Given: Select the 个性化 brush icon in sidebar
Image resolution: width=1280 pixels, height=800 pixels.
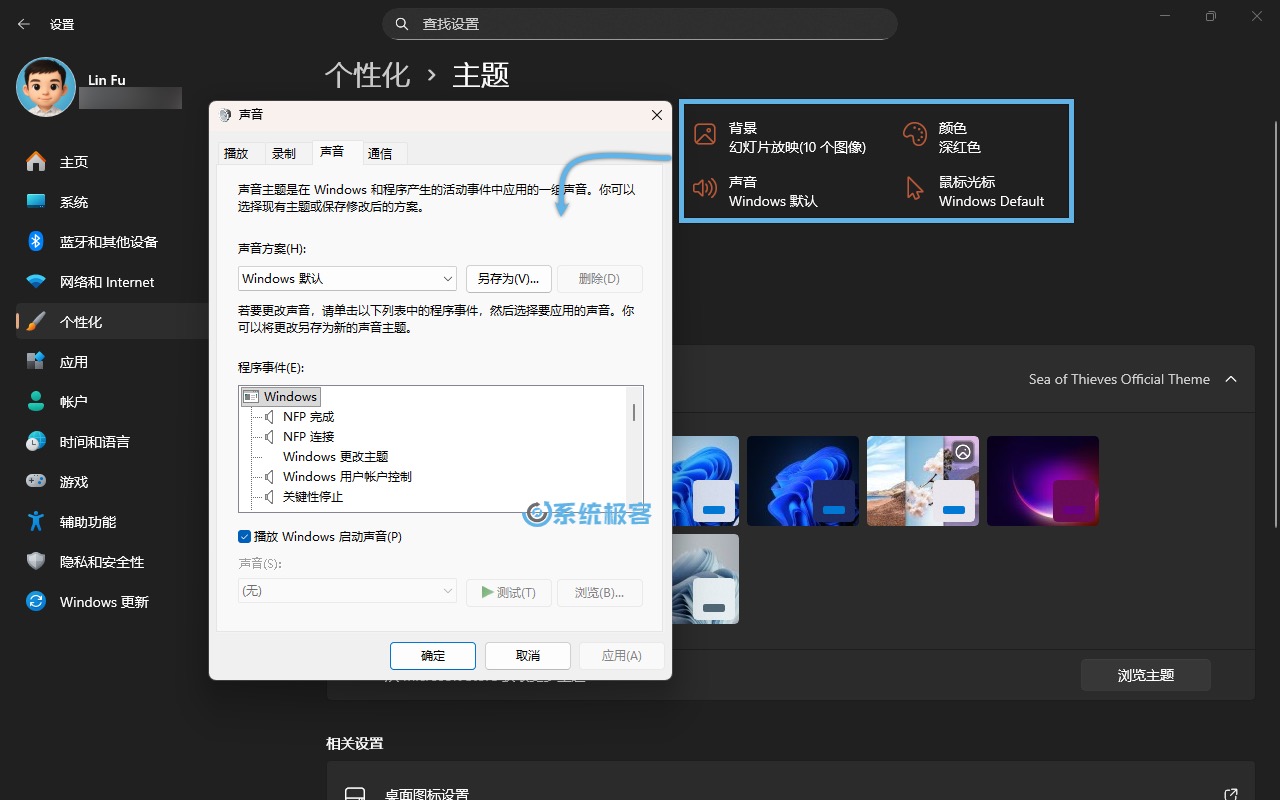Looking at the screenshot, I should click(35, 321).
